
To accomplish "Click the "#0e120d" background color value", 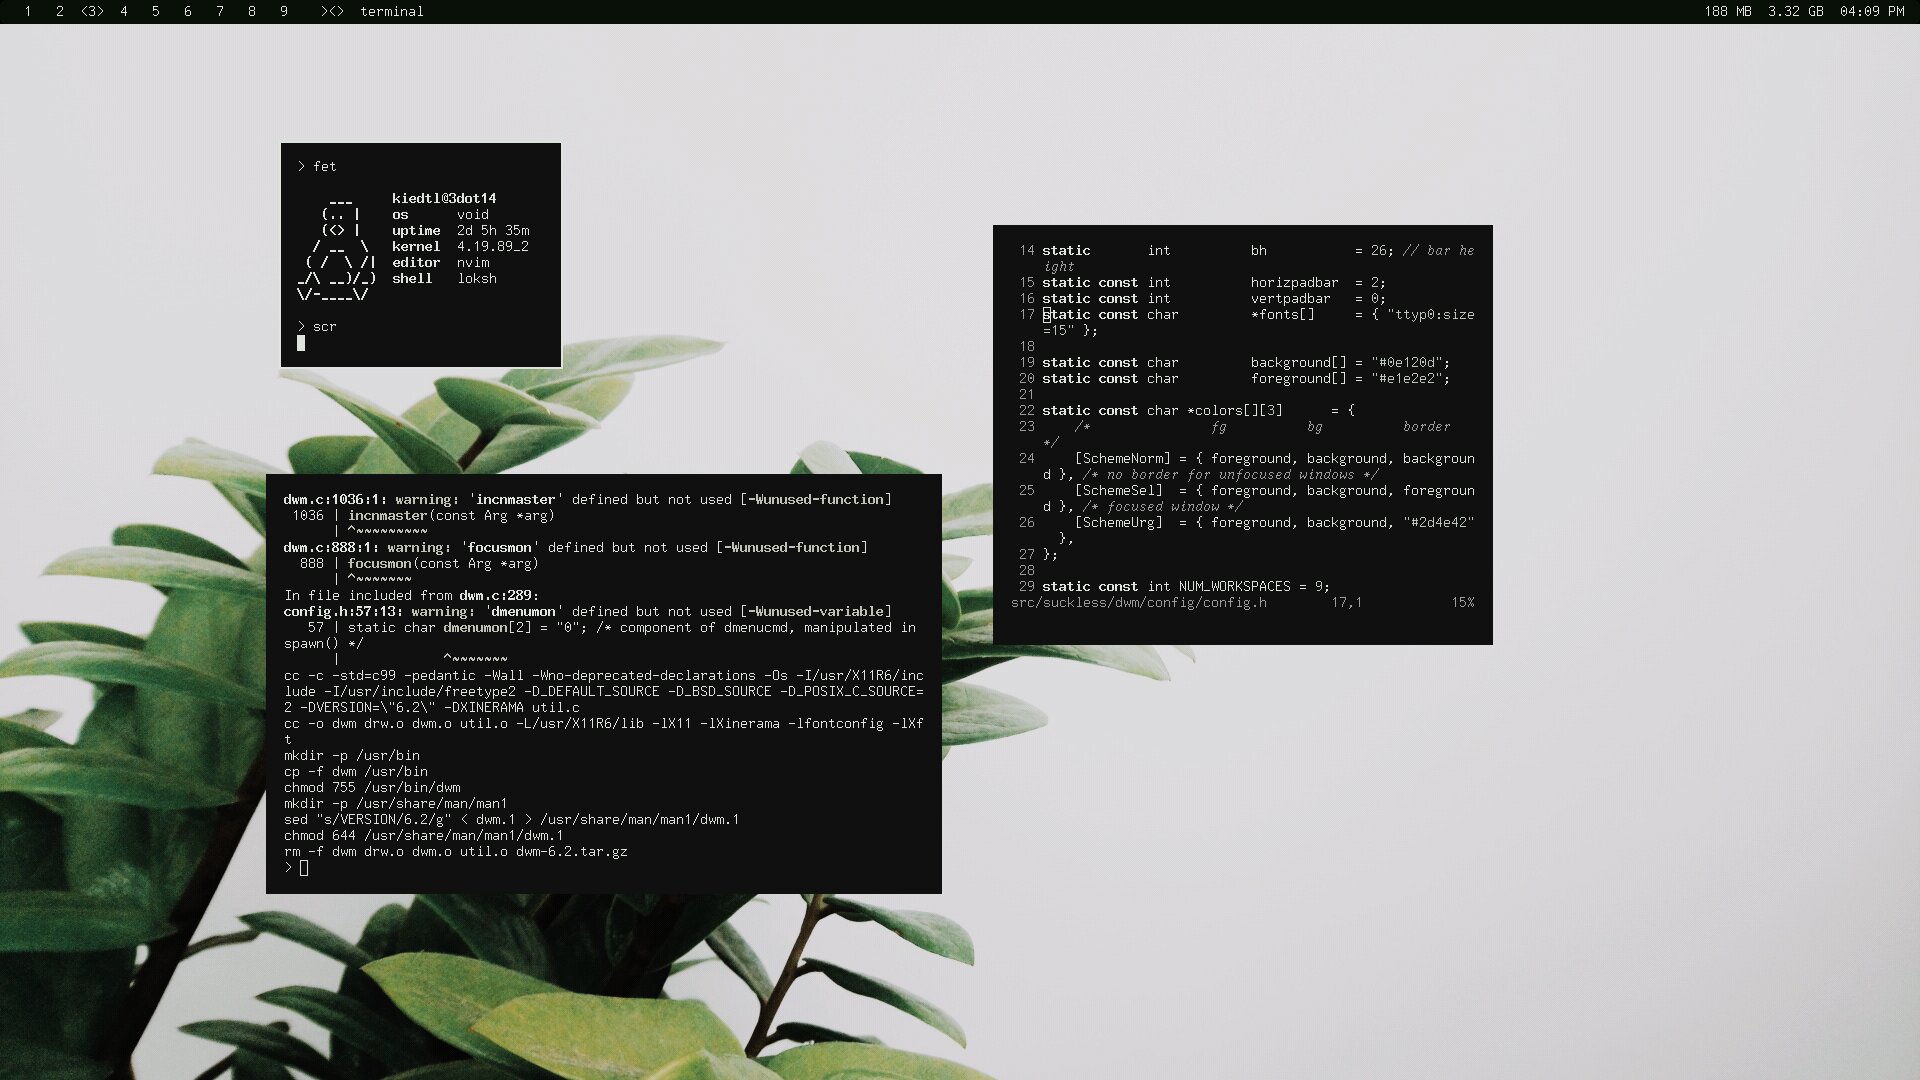I will [x=1406, y=363].
